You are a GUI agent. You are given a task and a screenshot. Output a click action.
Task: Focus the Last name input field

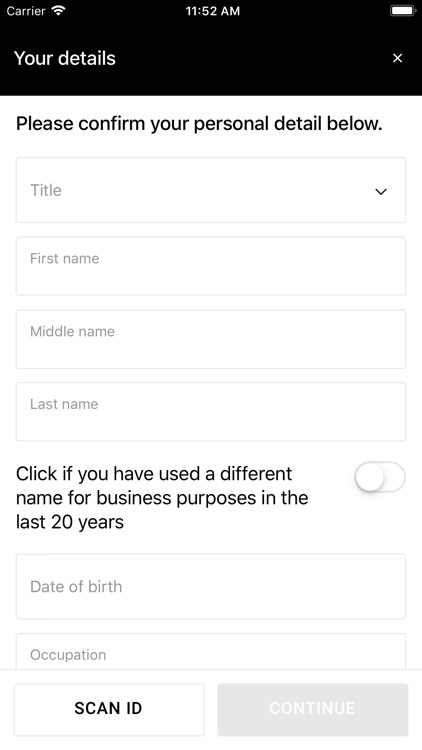coord(211,412)
